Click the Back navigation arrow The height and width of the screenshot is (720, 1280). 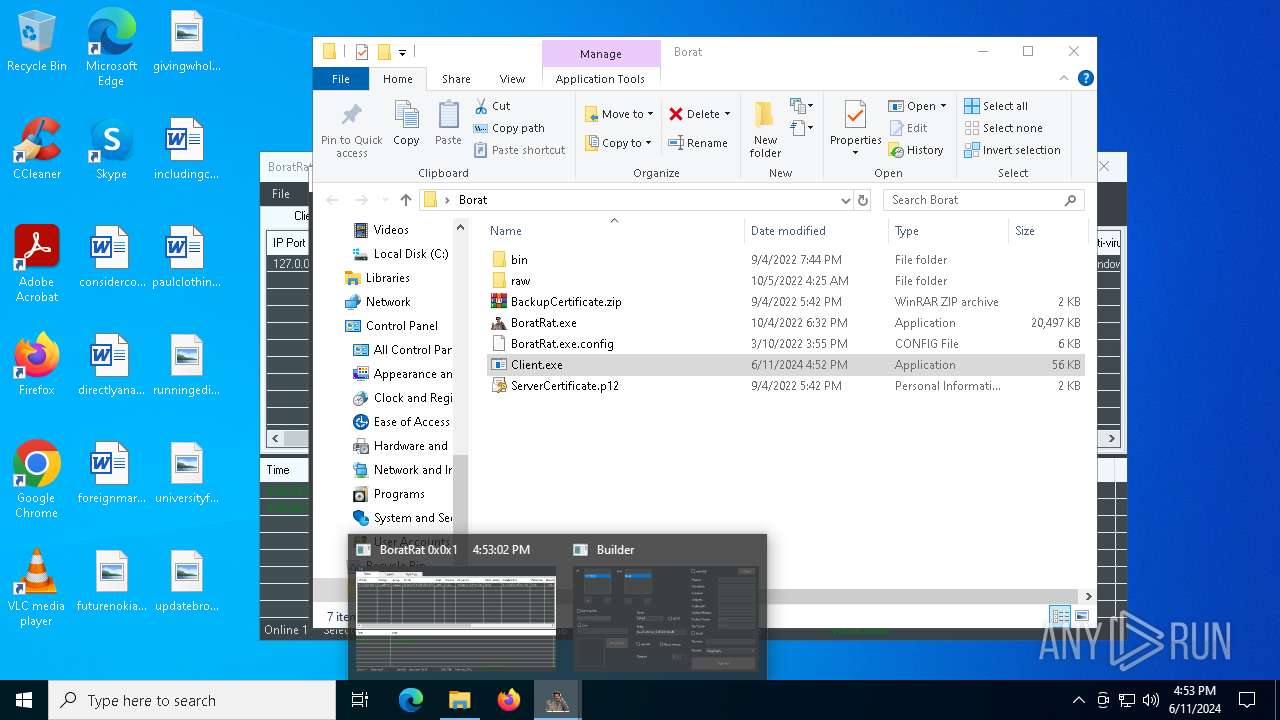333,200
